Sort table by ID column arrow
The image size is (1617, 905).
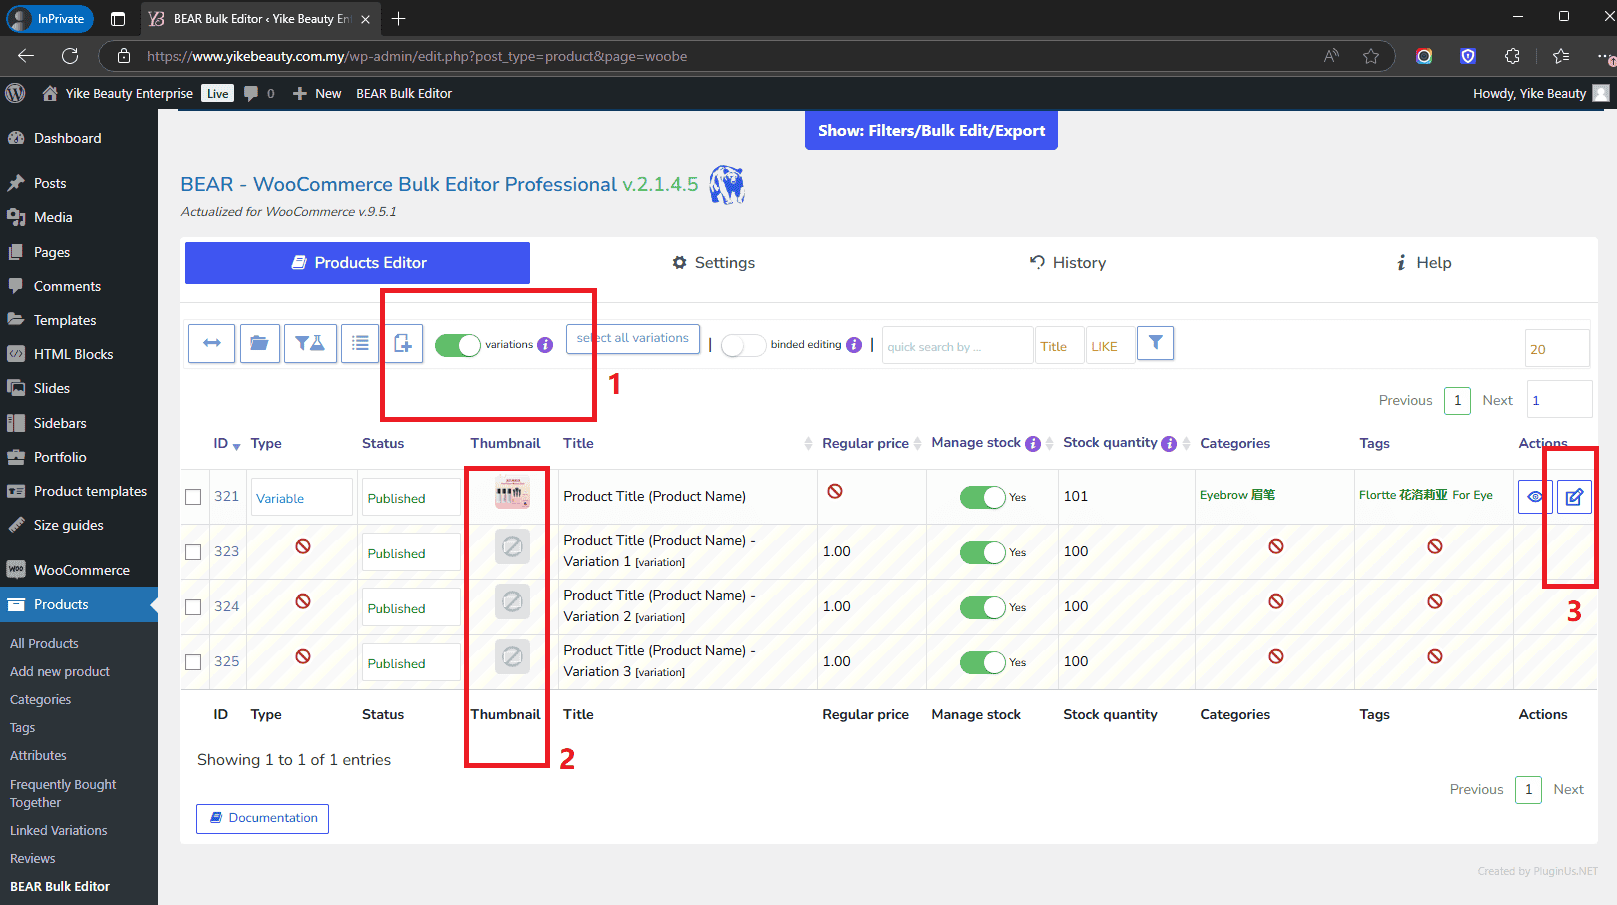[237, 446]
